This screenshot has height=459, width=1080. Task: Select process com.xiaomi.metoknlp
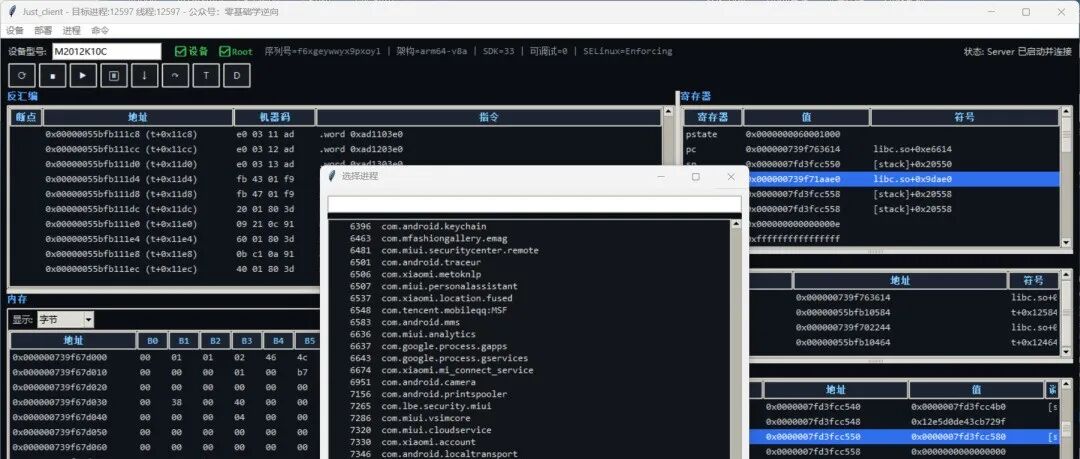pos(529,274)
